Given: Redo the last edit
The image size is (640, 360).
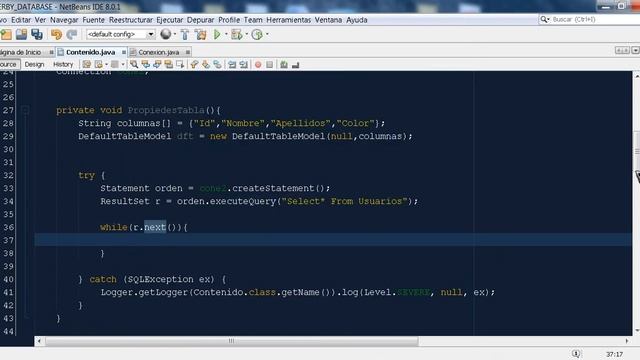Looking at the screenshot, I should 72,35.
